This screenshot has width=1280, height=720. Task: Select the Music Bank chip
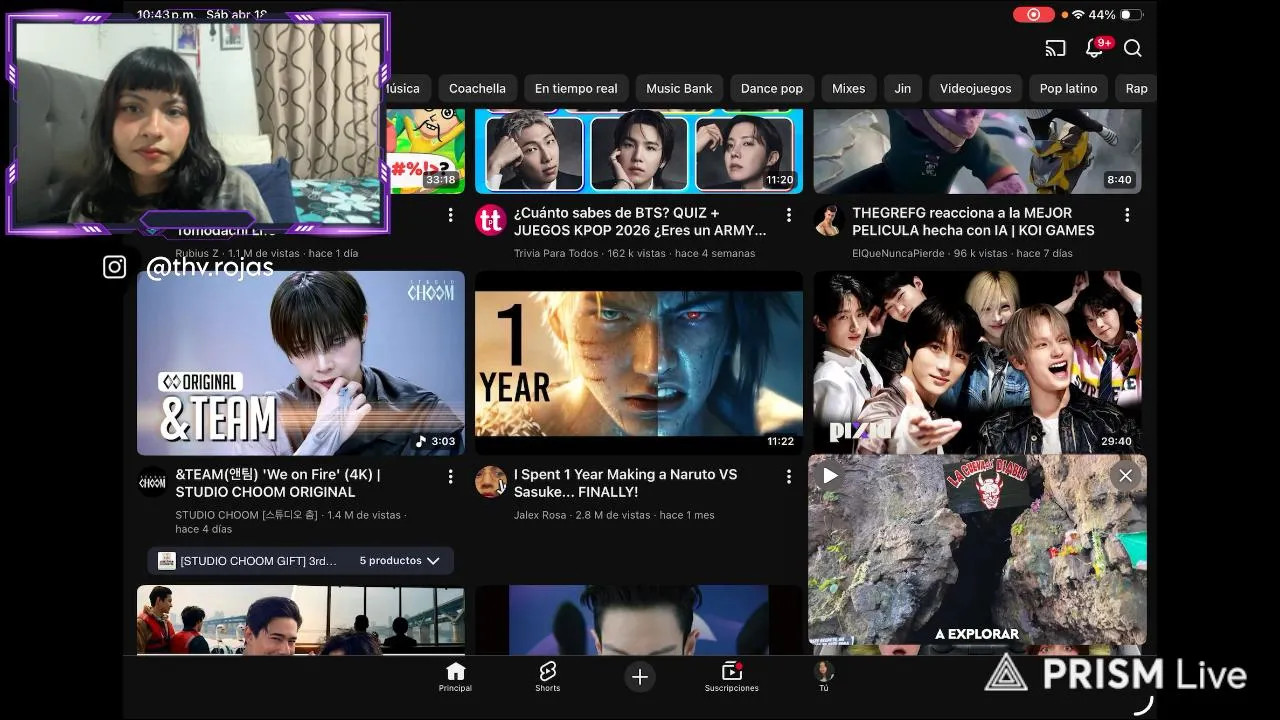[679, 88]
